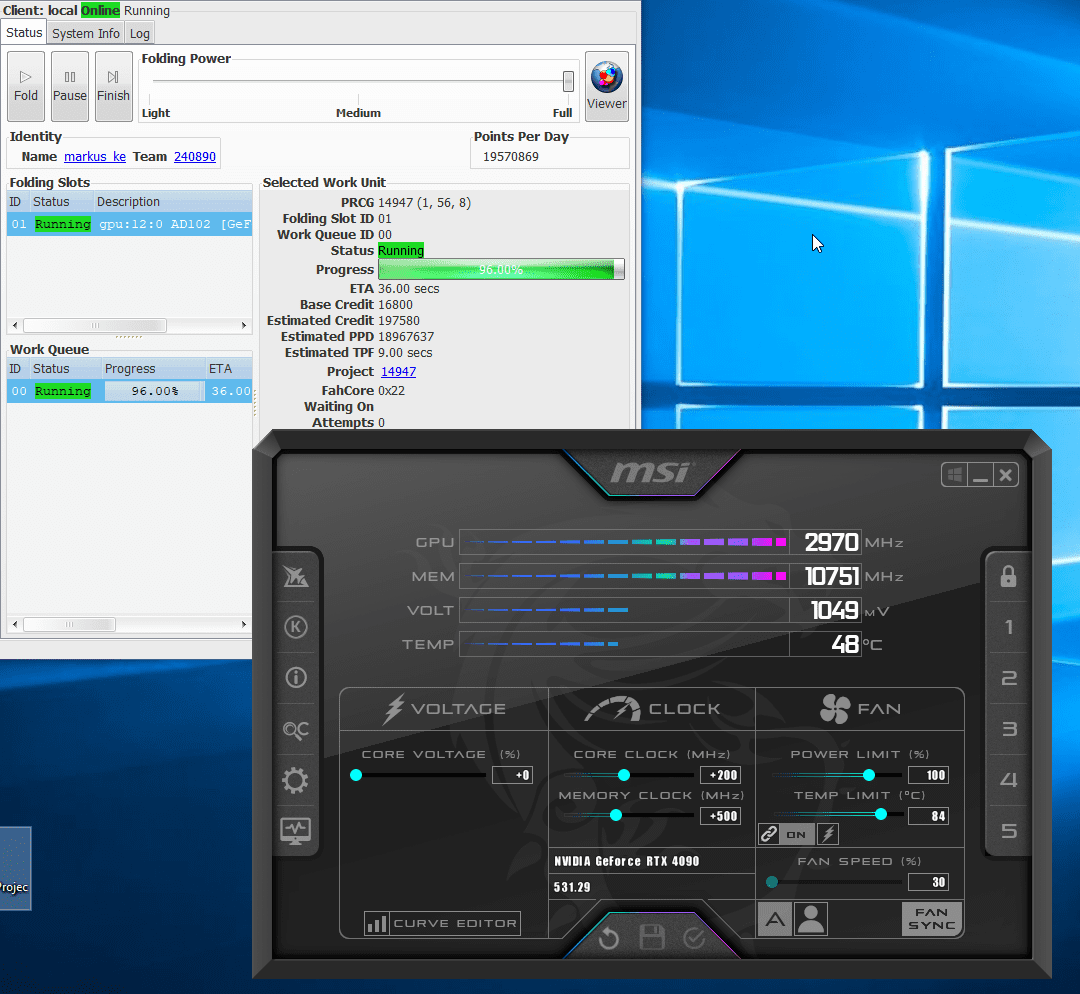Select folding slot 01 row
The height and width of the screenshot is (994, 1080).
pyautogui.click(x=129, y=224)
